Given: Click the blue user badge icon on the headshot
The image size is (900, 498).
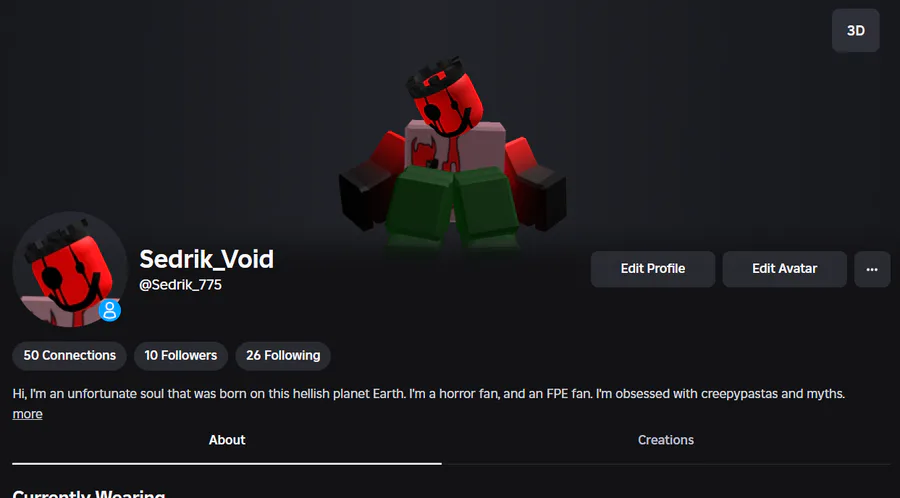Looking at the screenshot, I should click(x=110, y=310).
